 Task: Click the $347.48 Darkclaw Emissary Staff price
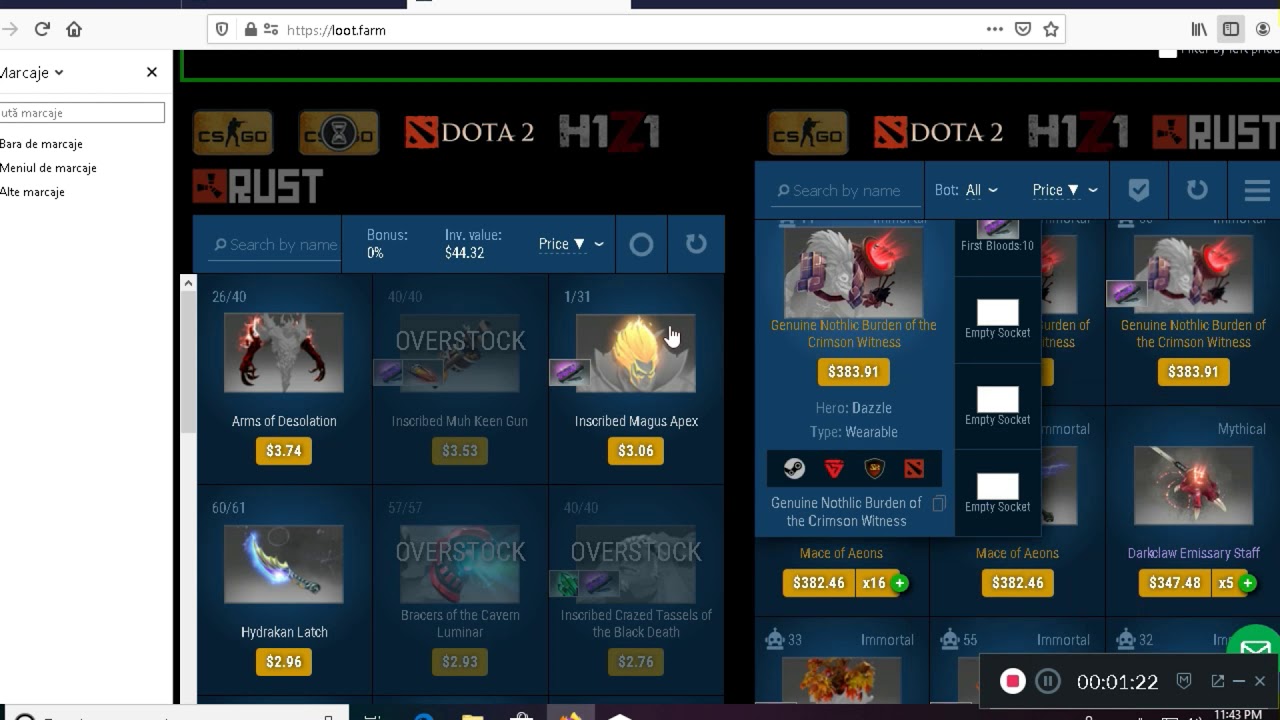pos(1175,583)
